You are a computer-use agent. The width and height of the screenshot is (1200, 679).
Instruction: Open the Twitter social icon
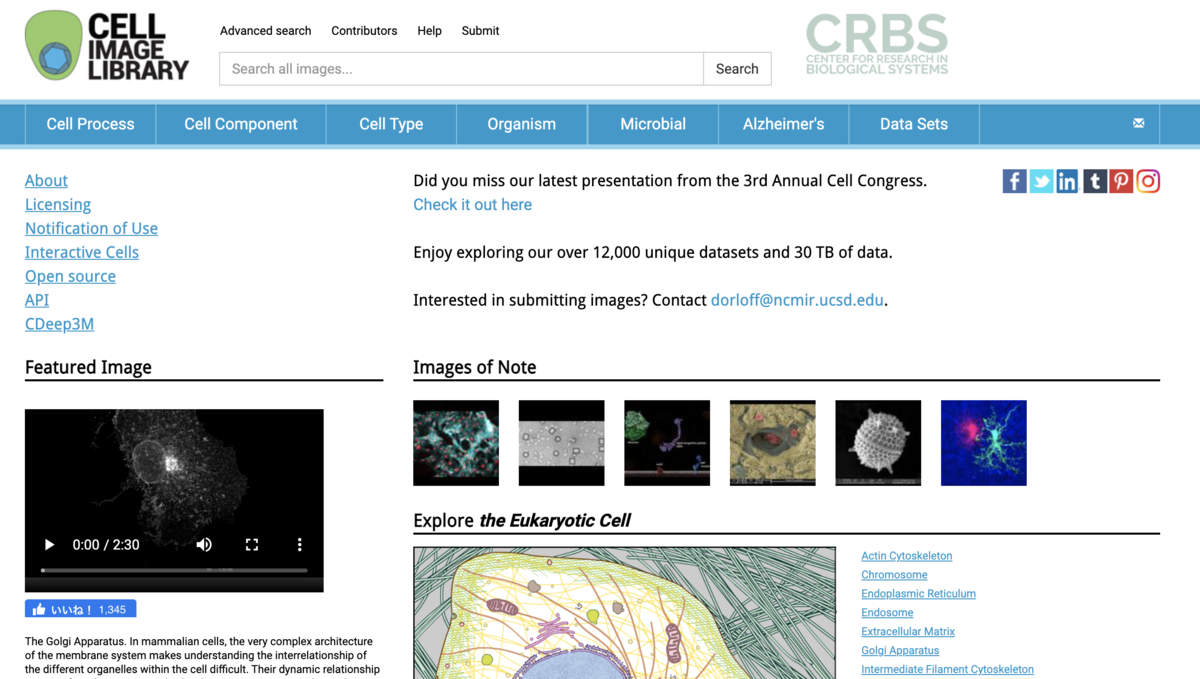coord(1041,181)
